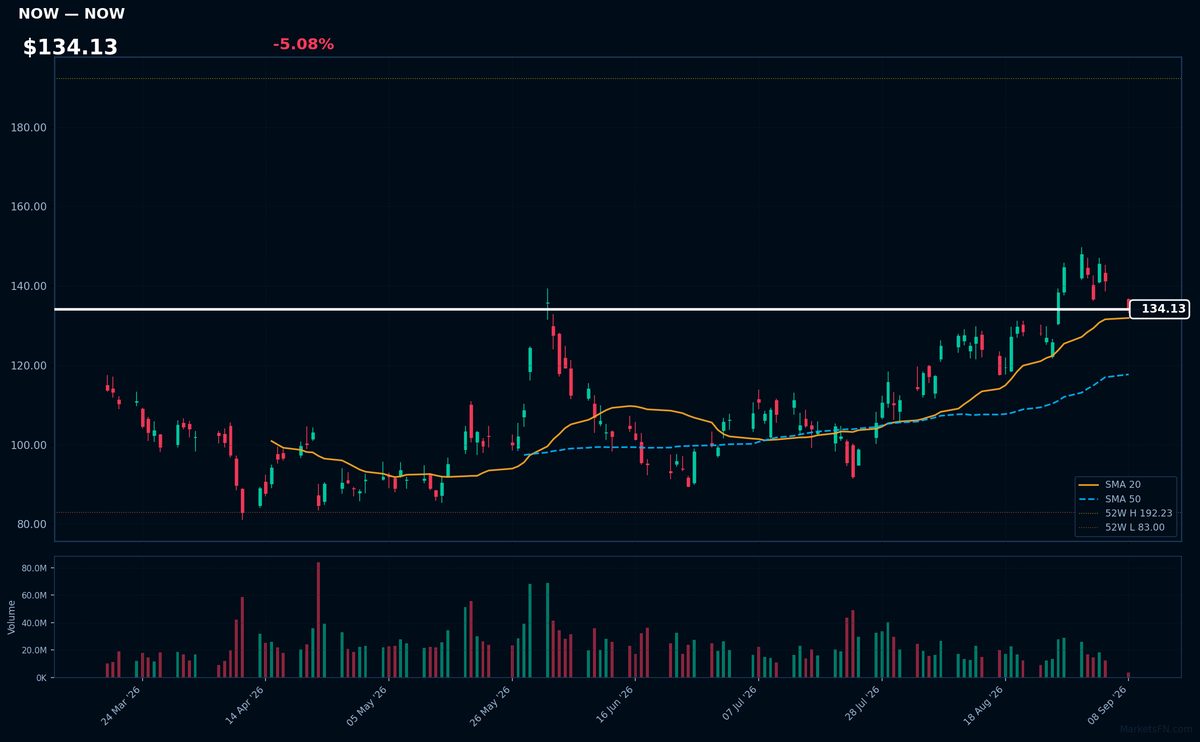
Task: Click the -5.08% change value
Action: click(x=303, y=44)
